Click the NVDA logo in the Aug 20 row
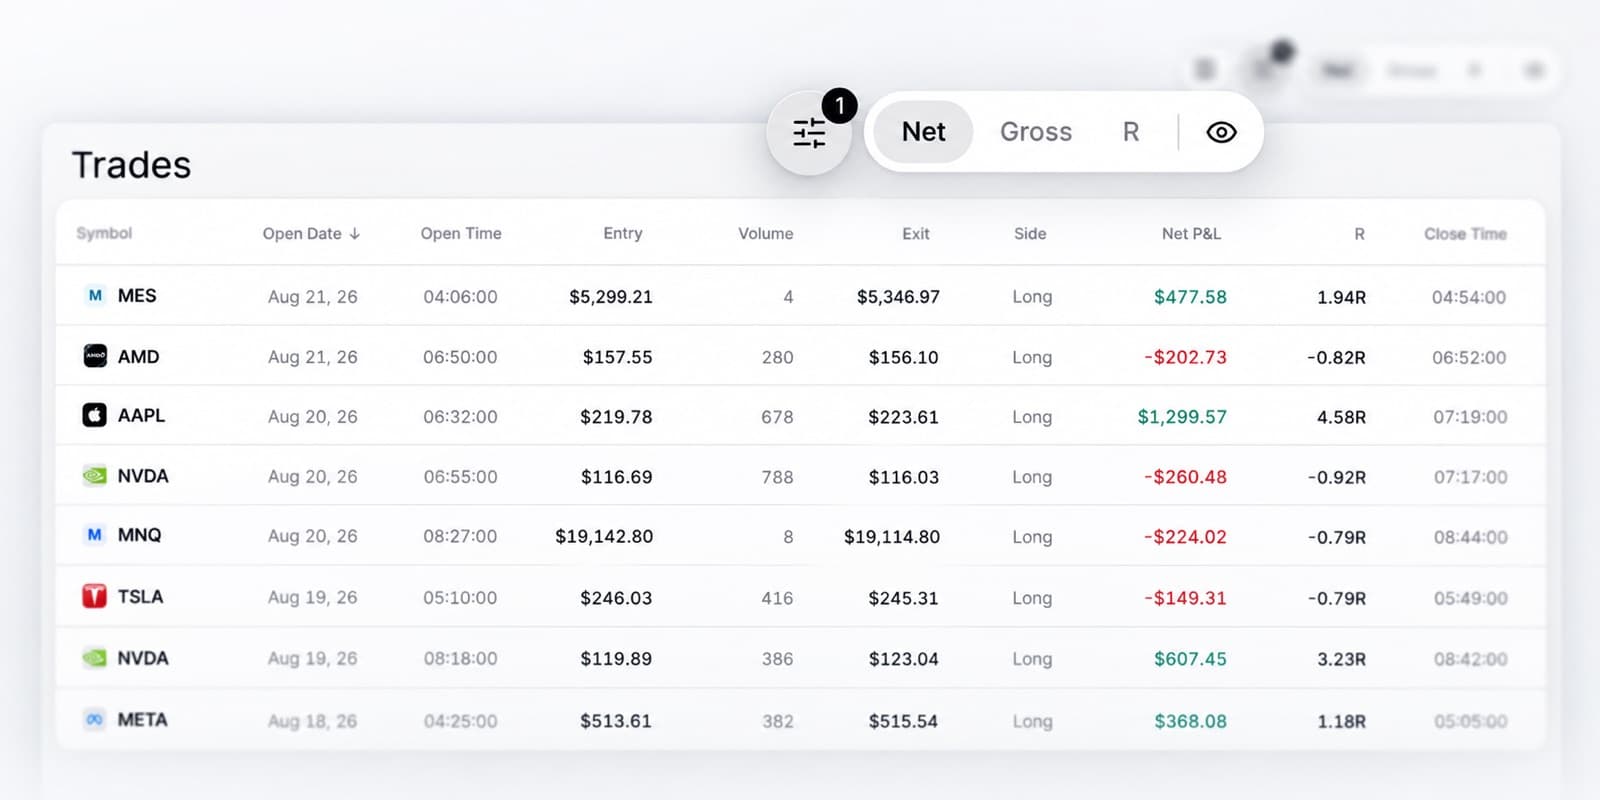 pos(95,476)
